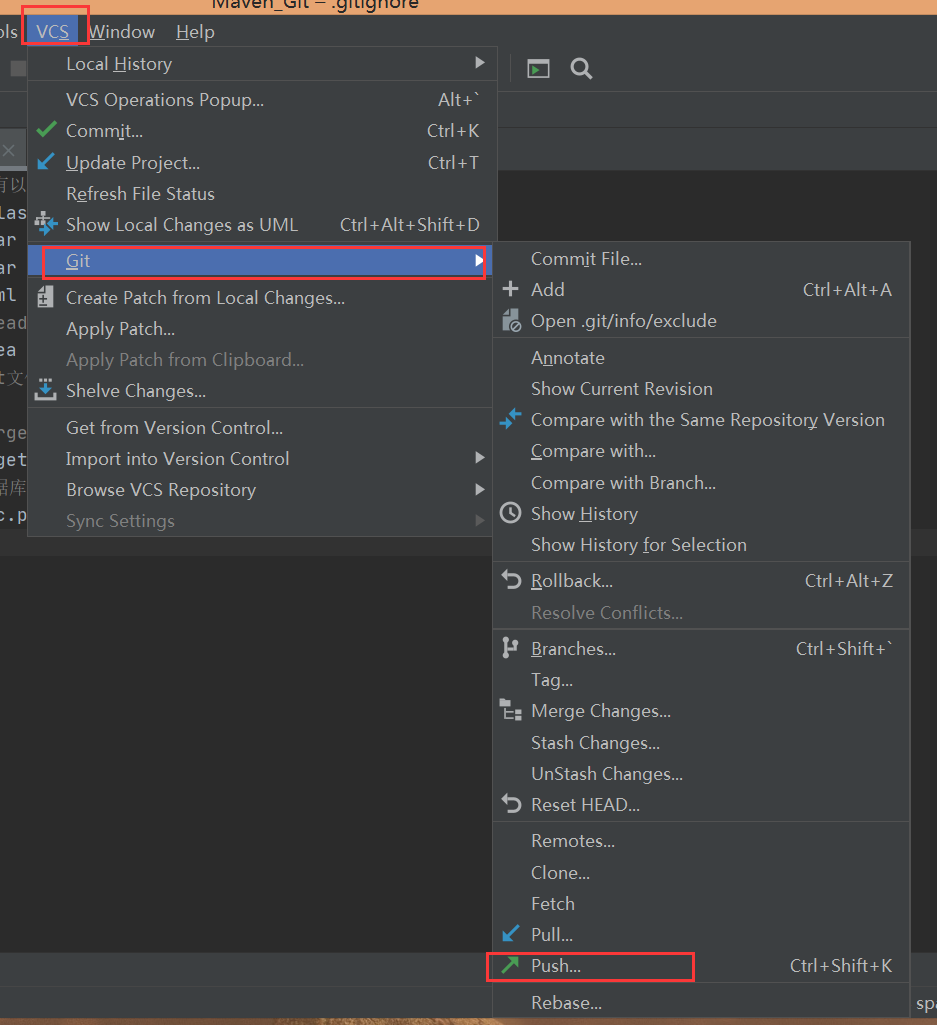Expand Browse VCS Repository submenu arrow

point(480,489)
